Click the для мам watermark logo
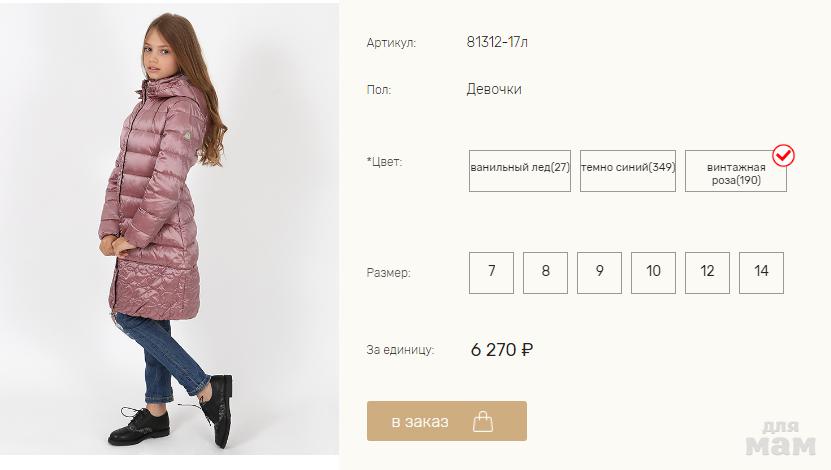Screen dimensions: 831x470 788,436
